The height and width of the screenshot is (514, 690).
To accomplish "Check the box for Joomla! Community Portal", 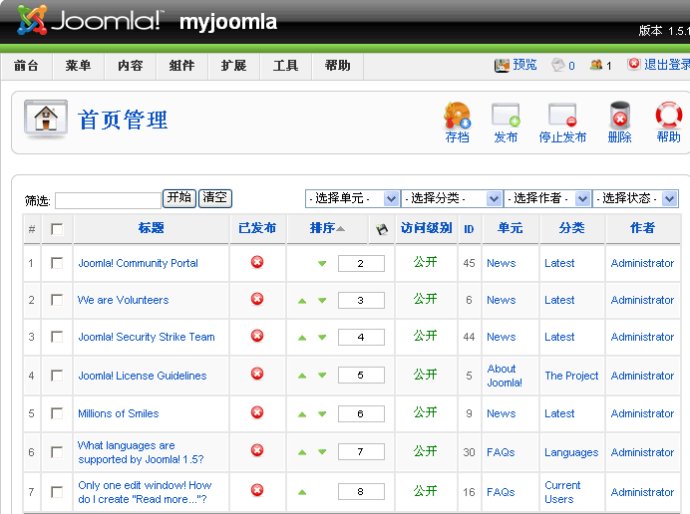I will [x=57, y=263].
